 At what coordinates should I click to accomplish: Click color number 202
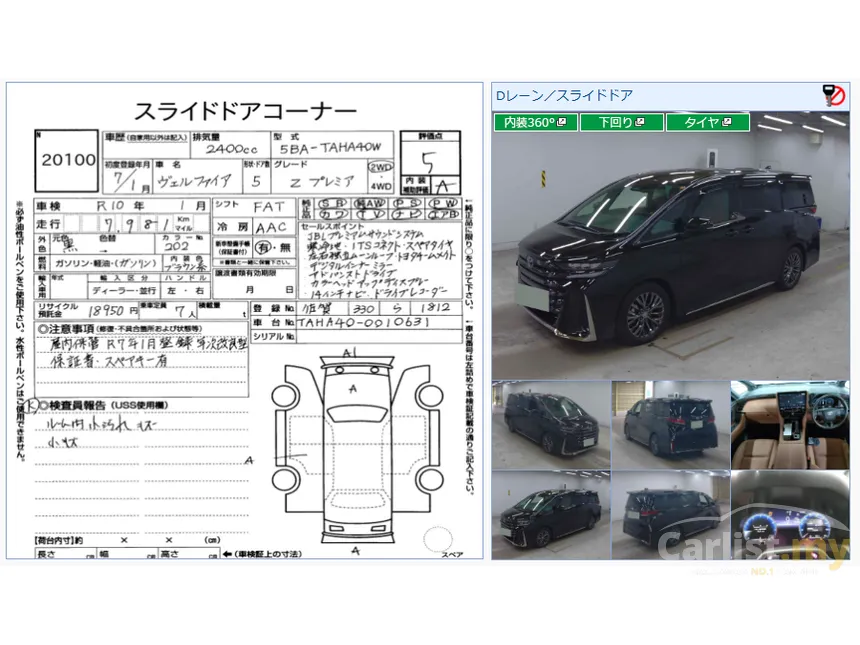click(177, 247)
